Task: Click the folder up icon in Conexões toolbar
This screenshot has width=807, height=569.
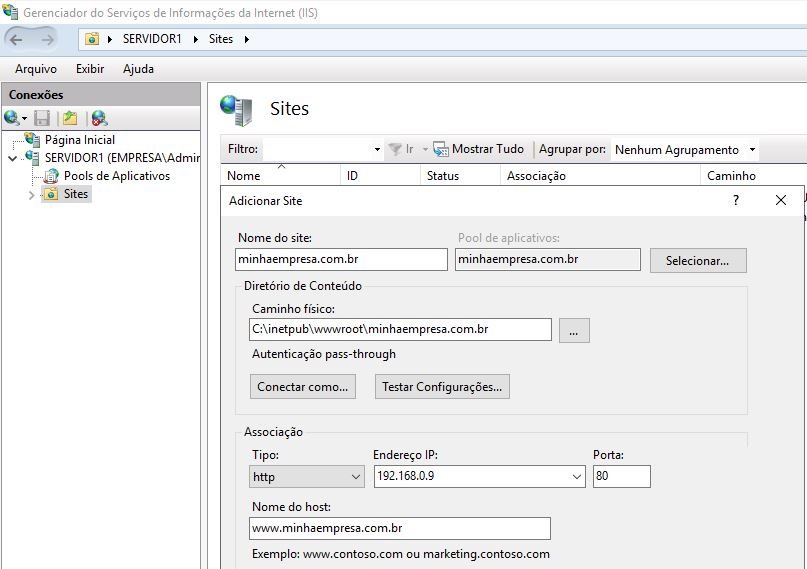Action: click(70, 118)
